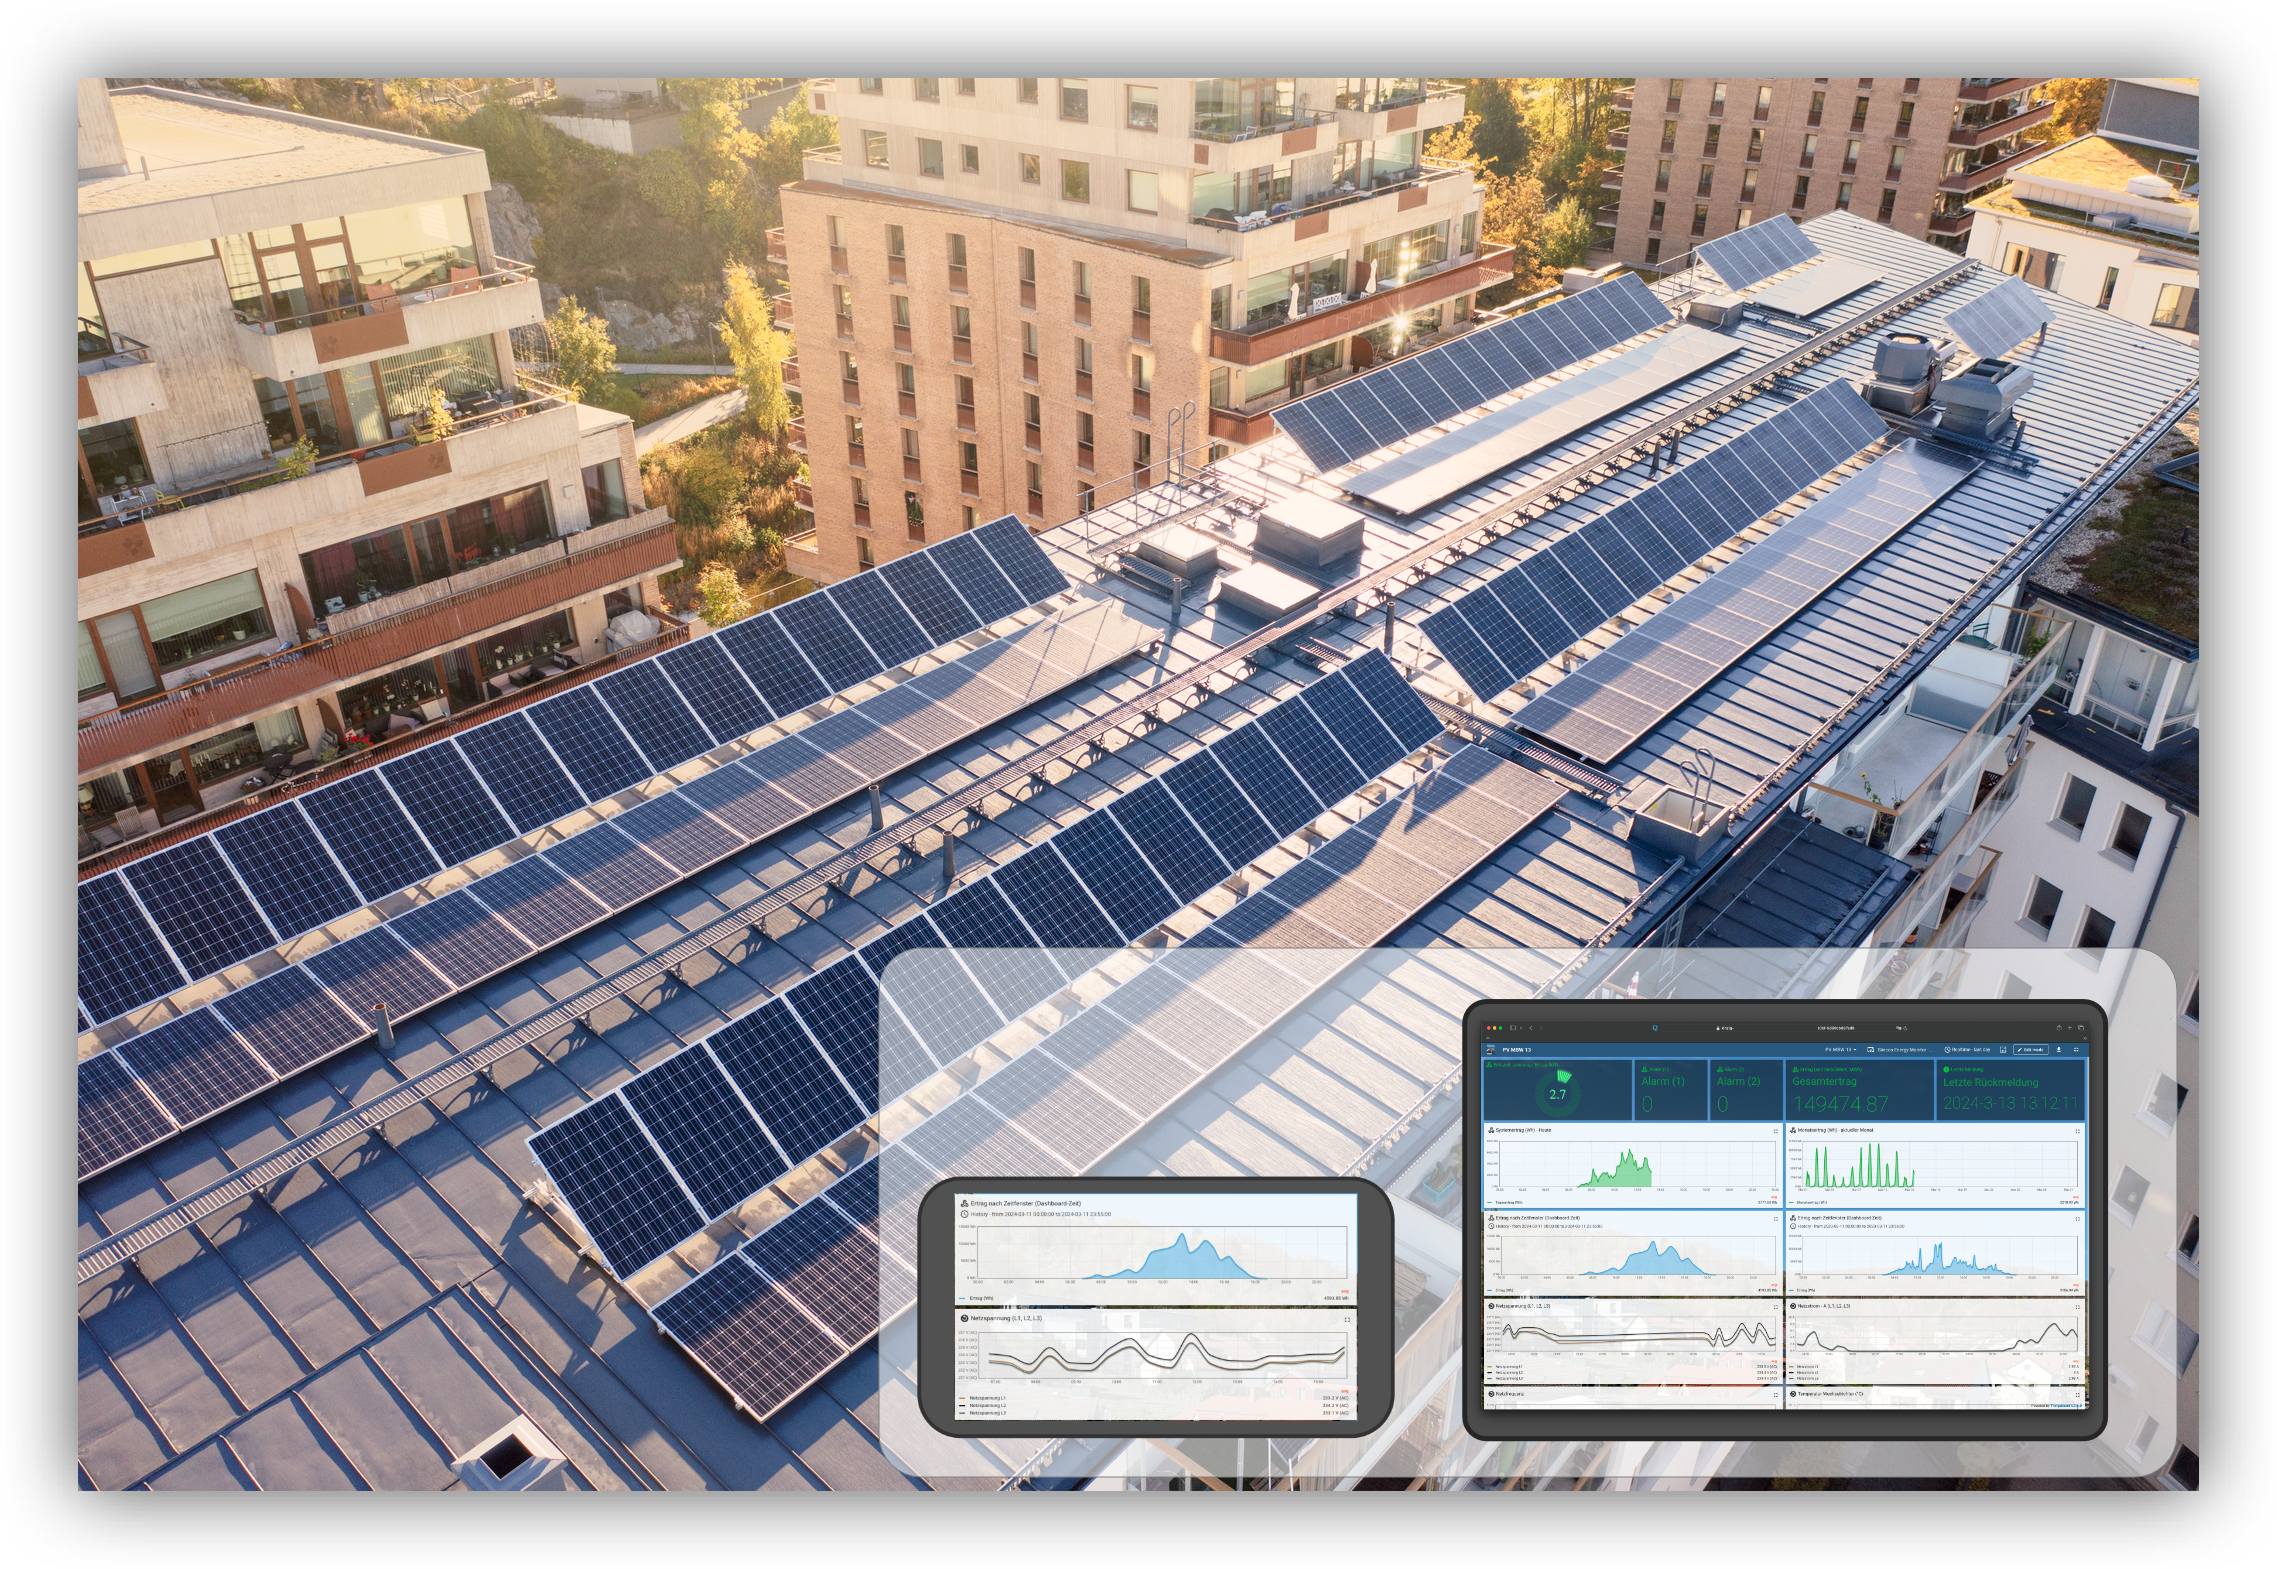The width and height of the screenshot is (2277, 1569).
Task: Click the Edit mode button on tablet dashboard
Action: [x=2031, y=1050]
